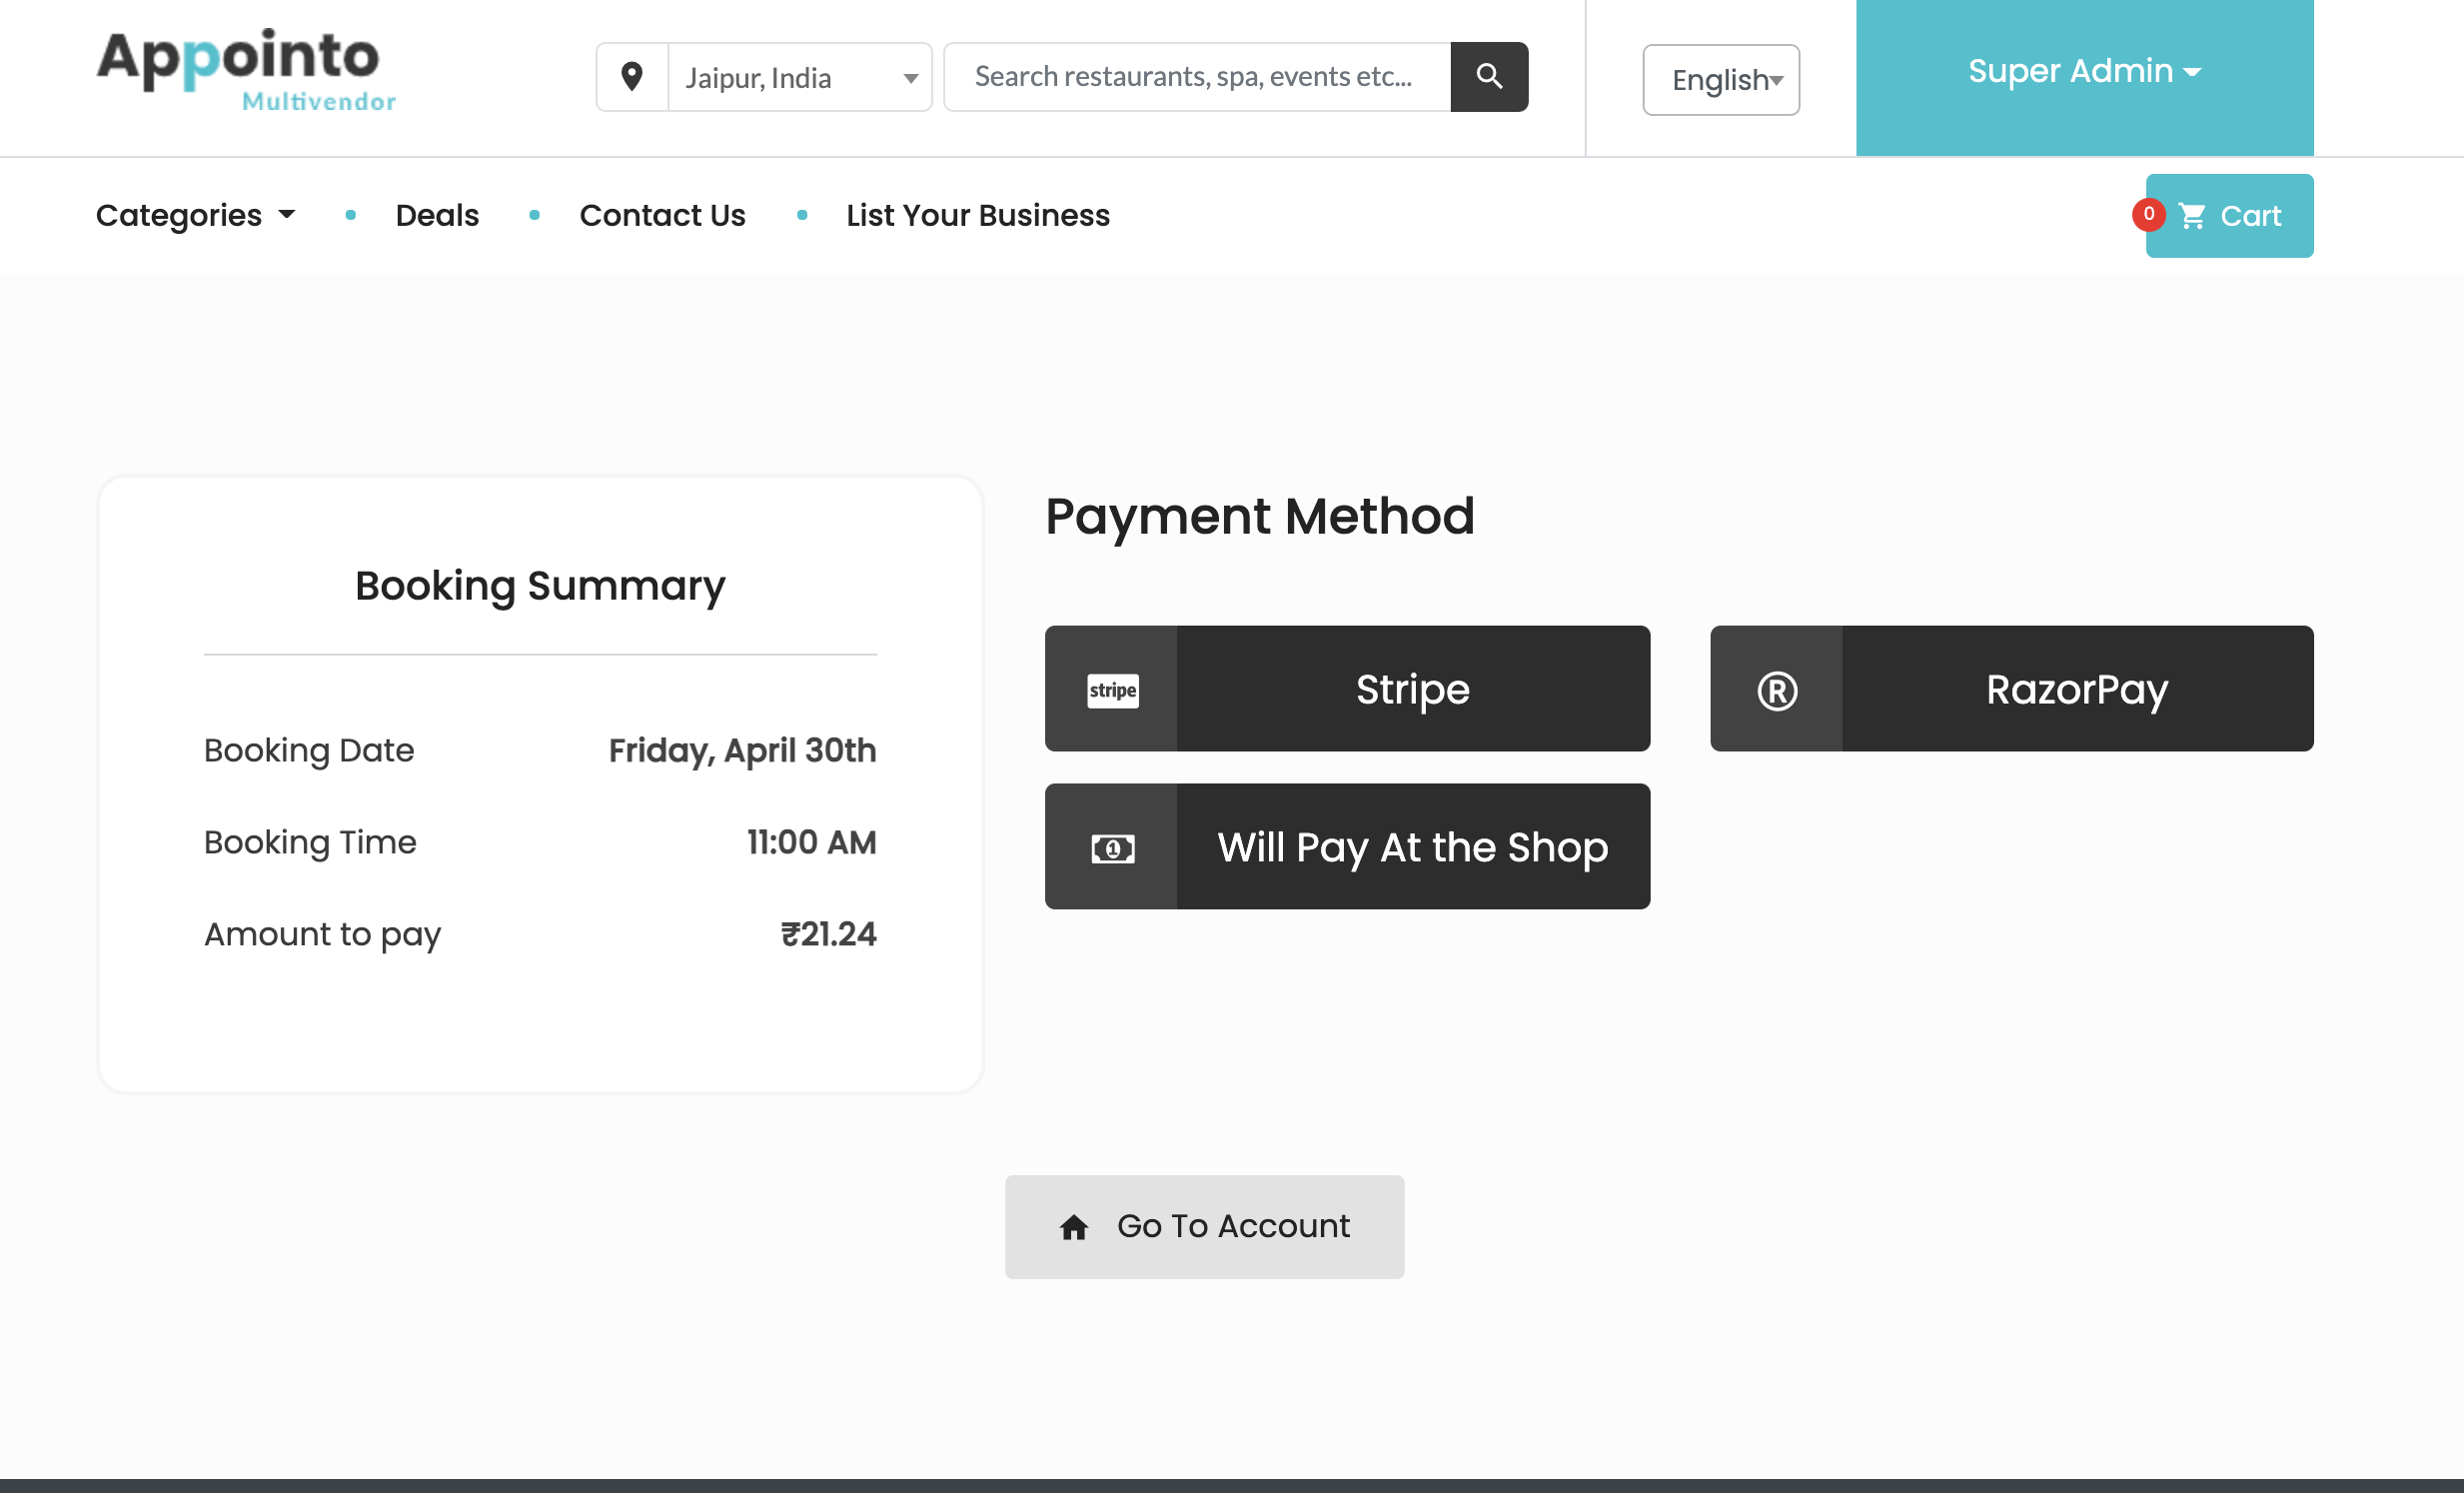Click the shopping cart icon
The height and width of the screenshot is (1493, 2464).
(x=2191, y=216)
